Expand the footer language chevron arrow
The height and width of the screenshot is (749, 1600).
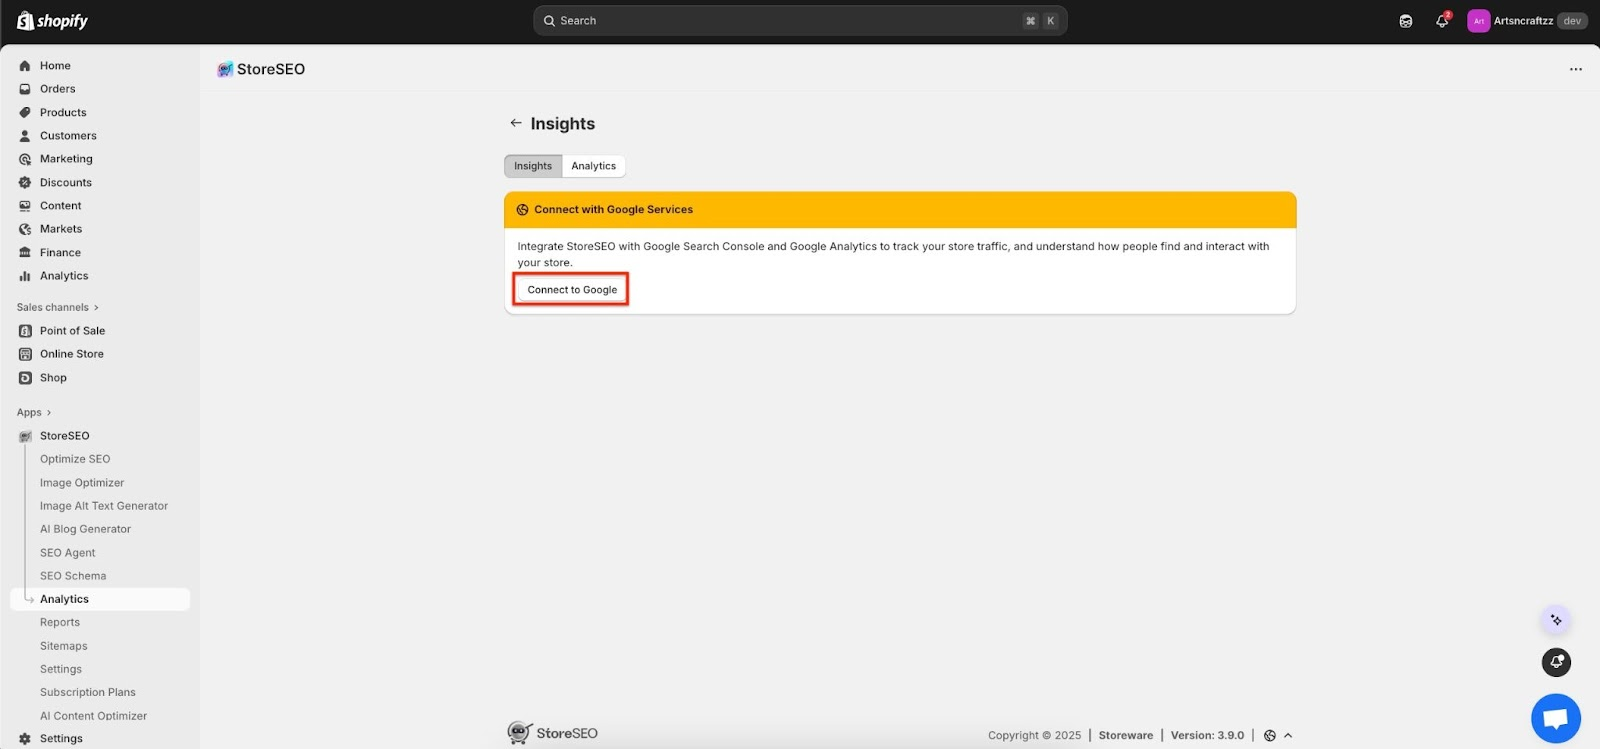coord(1288,735)
